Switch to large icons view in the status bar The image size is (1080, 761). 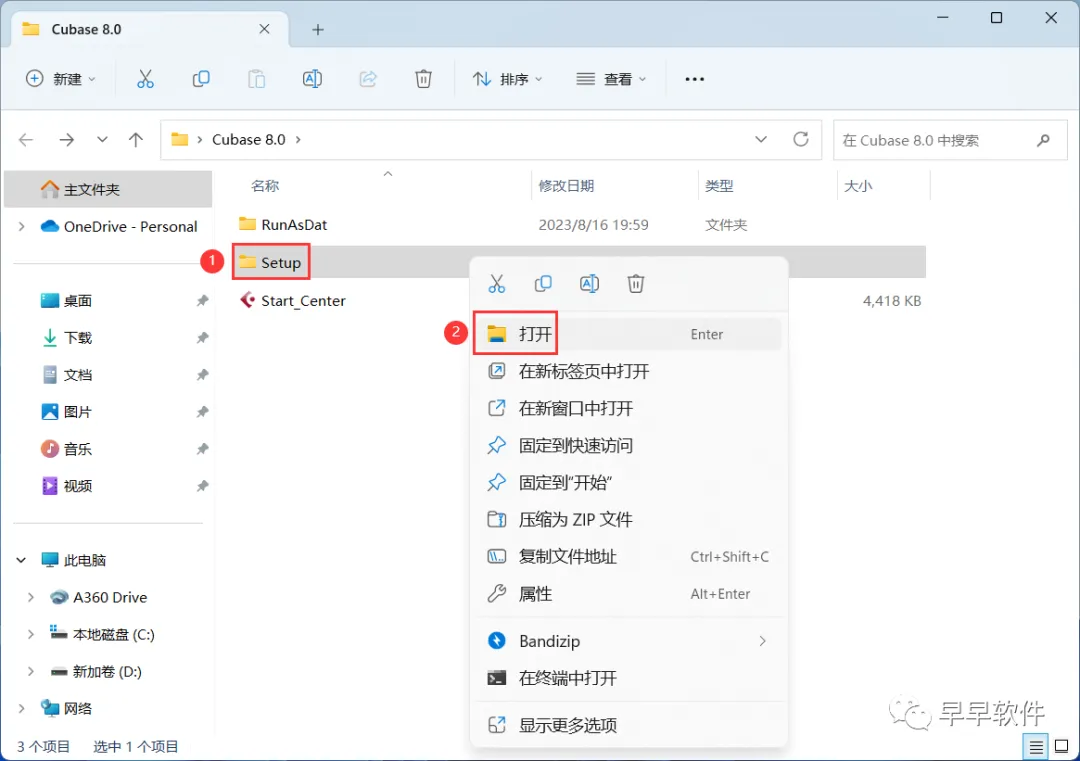1061,747
